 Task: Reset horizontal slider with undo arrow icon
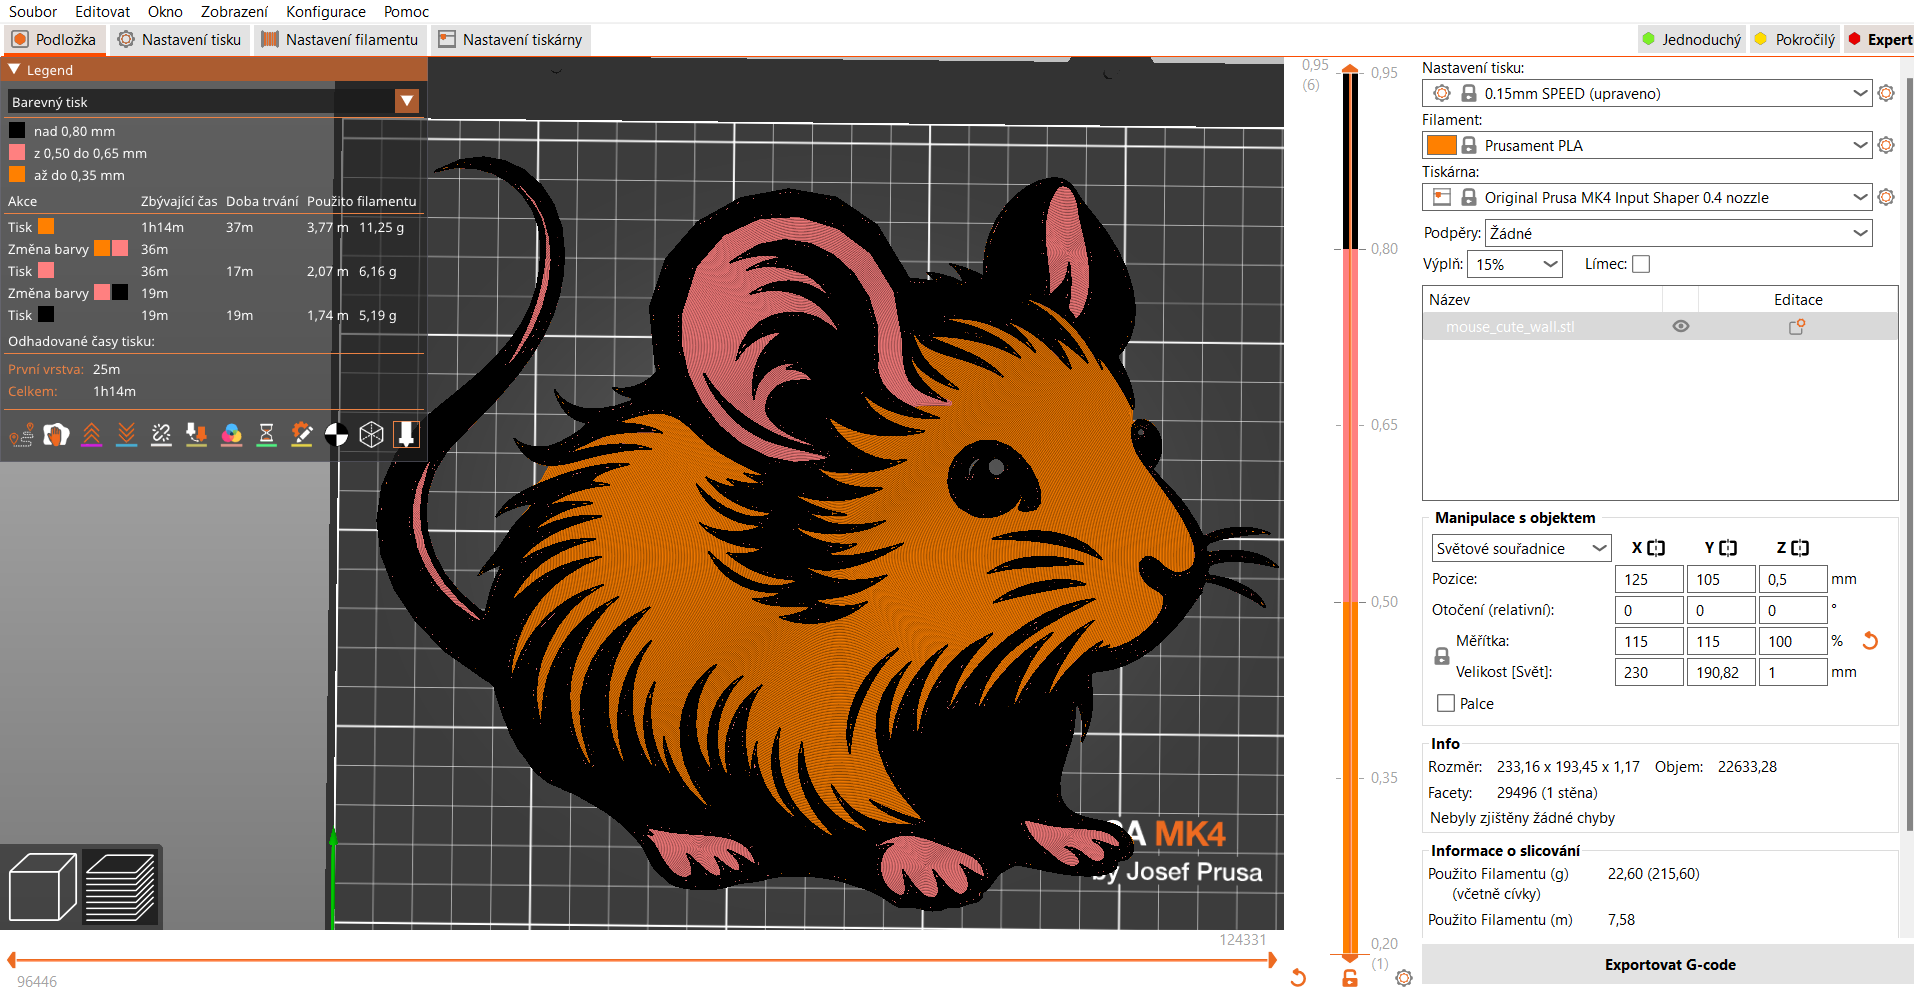tap(1298, 977)
